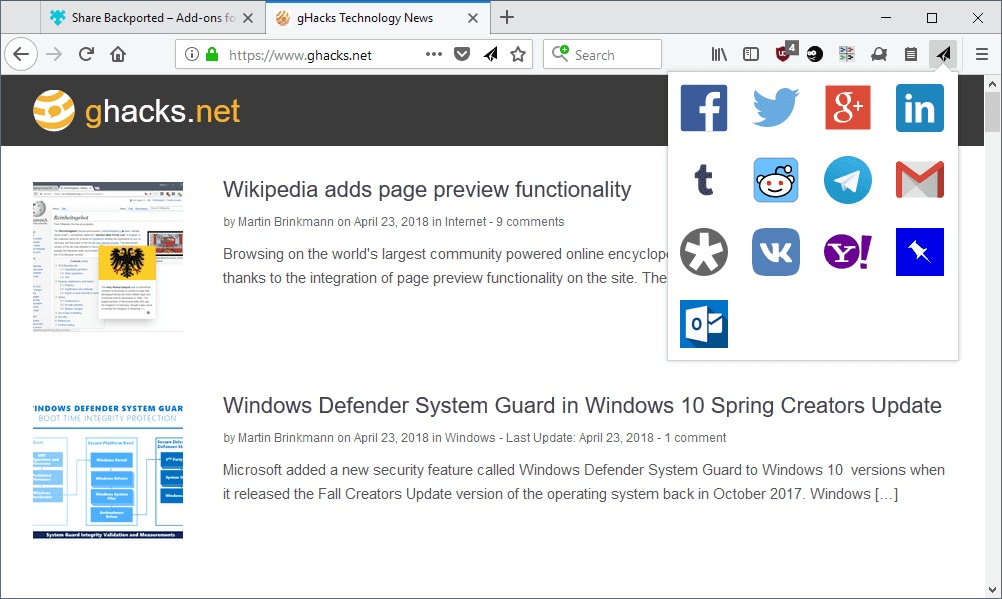This screenshot has height=599, width=1002.
Task: Minimize the Firefox window
Action: tap(886, 18)
